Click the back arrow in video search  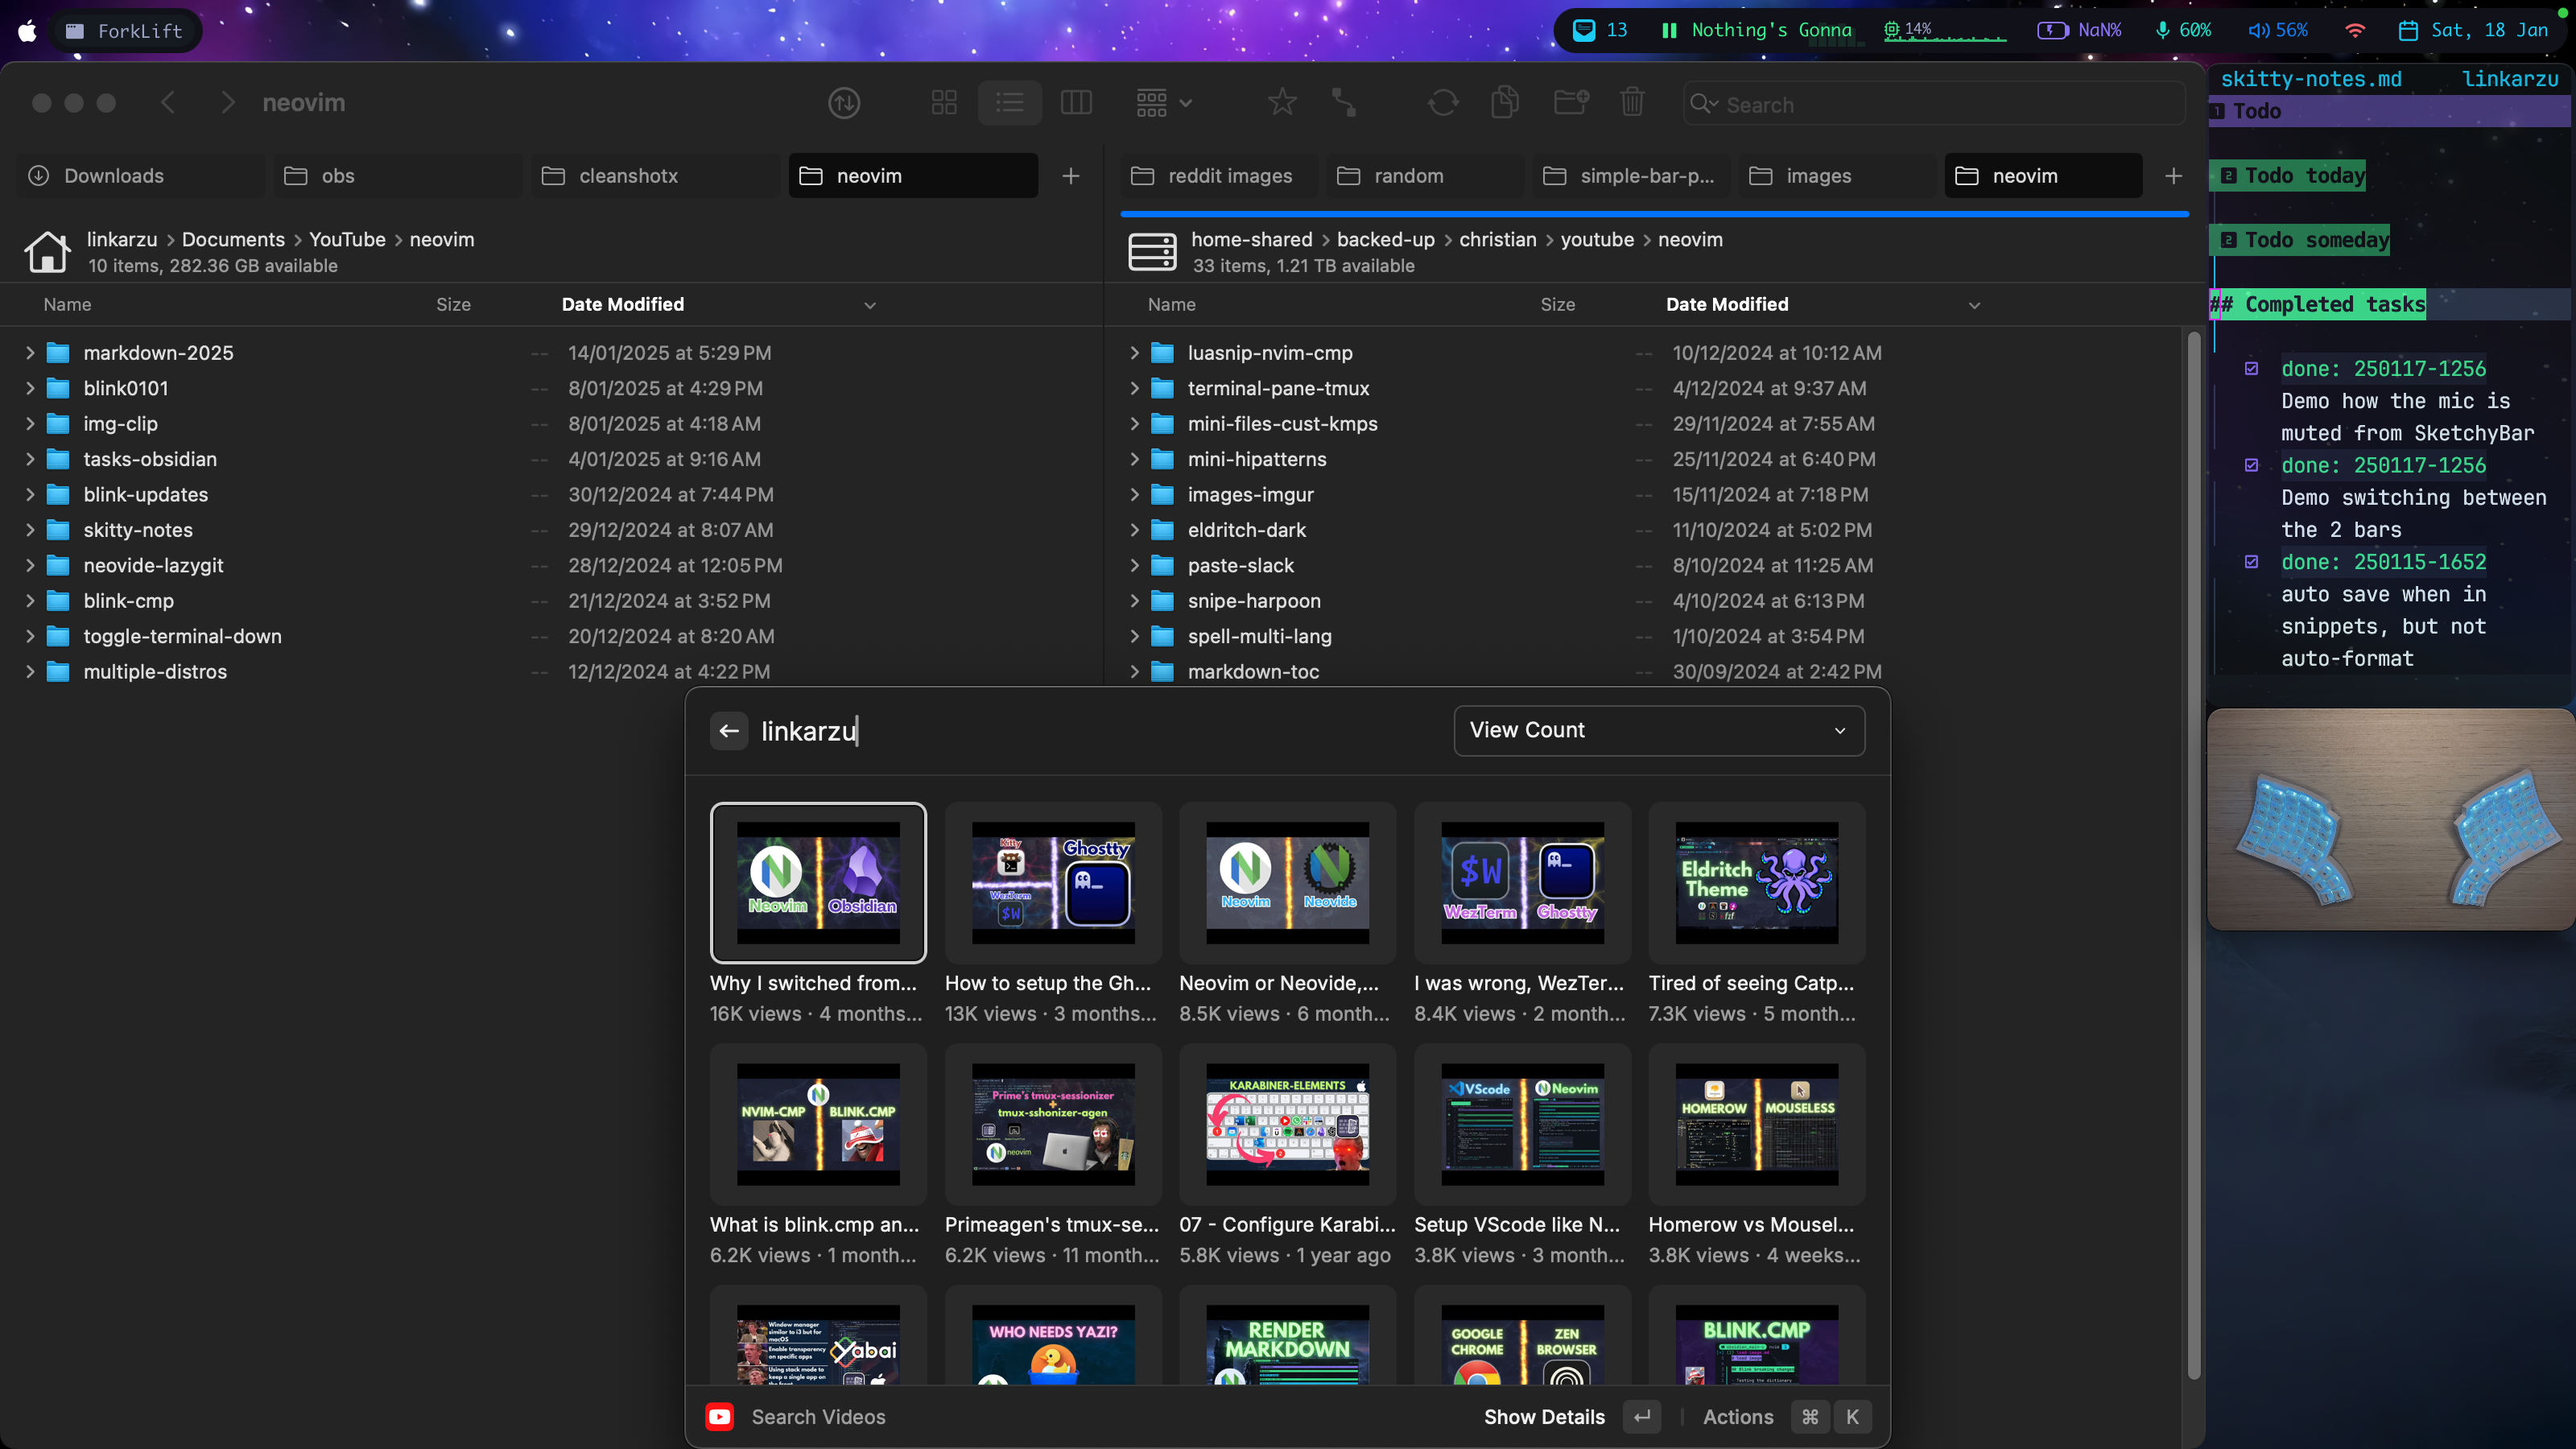click(x=729, y=731)
